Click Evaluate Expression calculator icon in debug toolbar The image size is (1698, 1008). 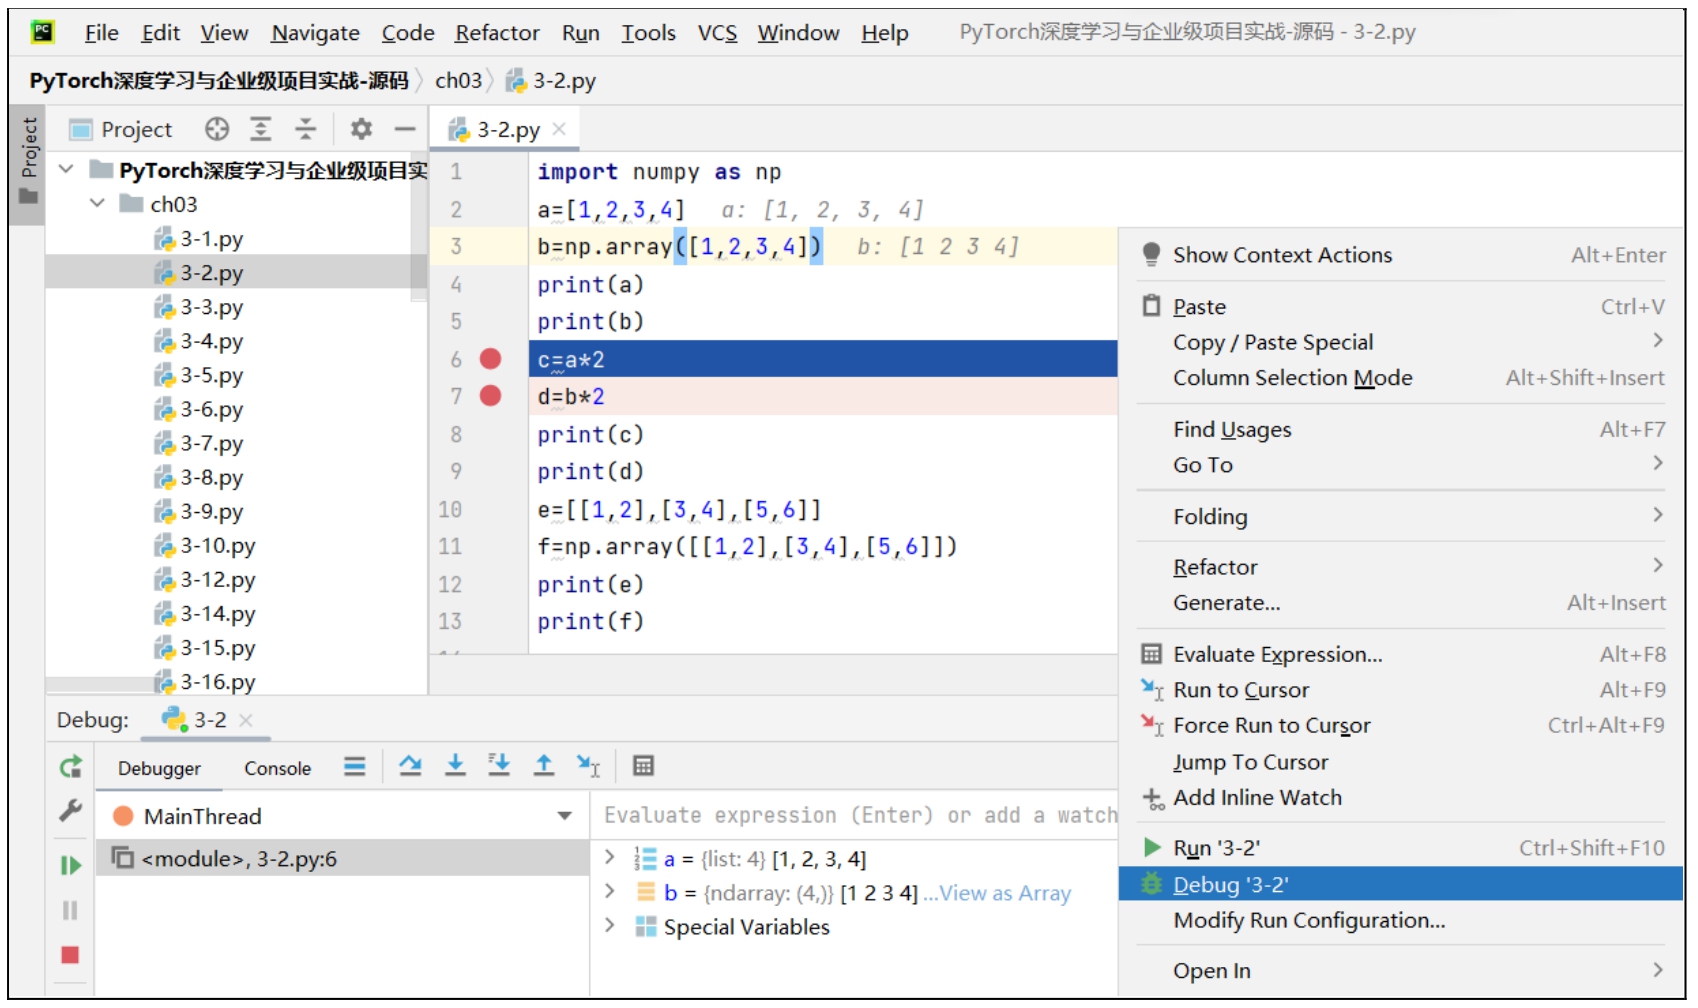tap(643, 766)
